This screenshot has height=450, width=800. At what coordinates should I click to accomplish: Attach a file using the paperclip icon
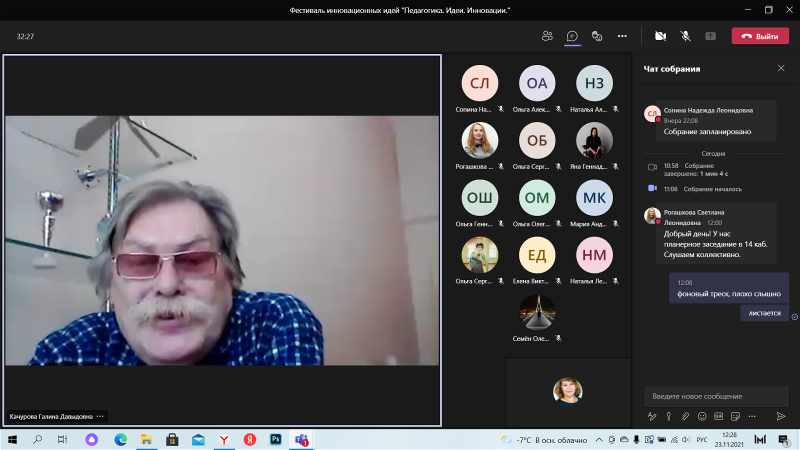[x=686, y=416]
